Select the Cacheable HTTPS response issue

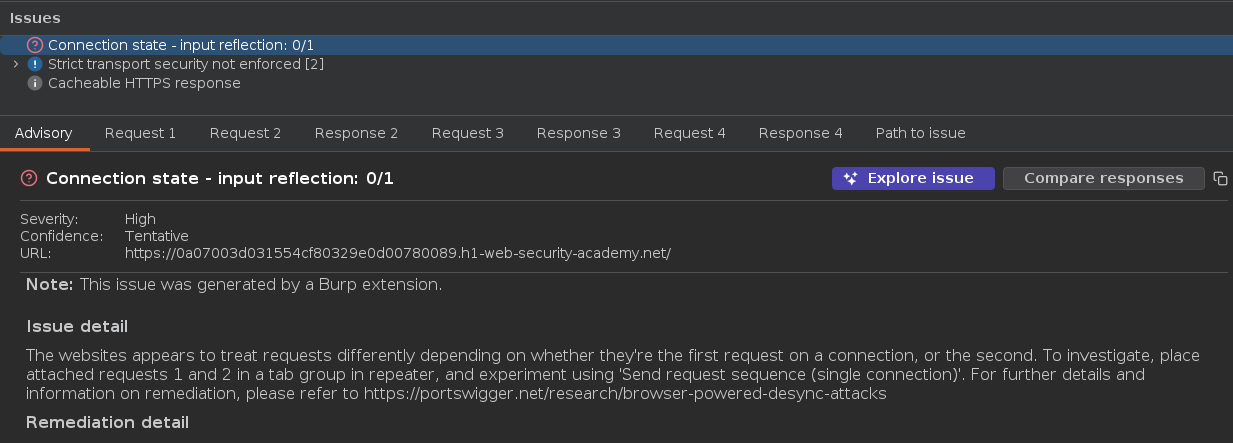144,83
